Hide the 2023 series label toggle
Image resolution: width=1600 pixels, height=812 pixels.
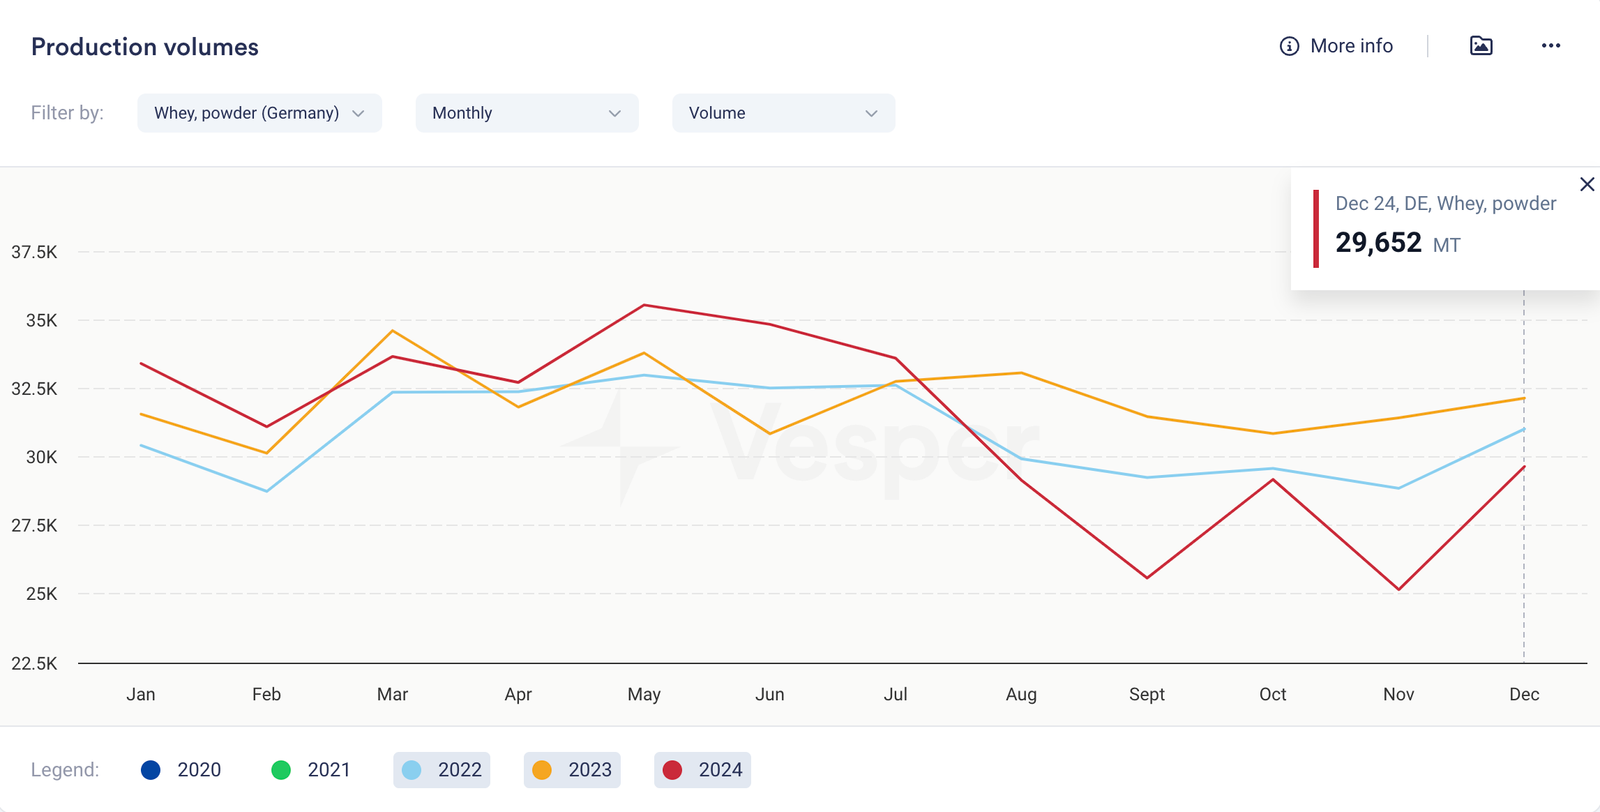pyautogui.click(x=589, y=770)
